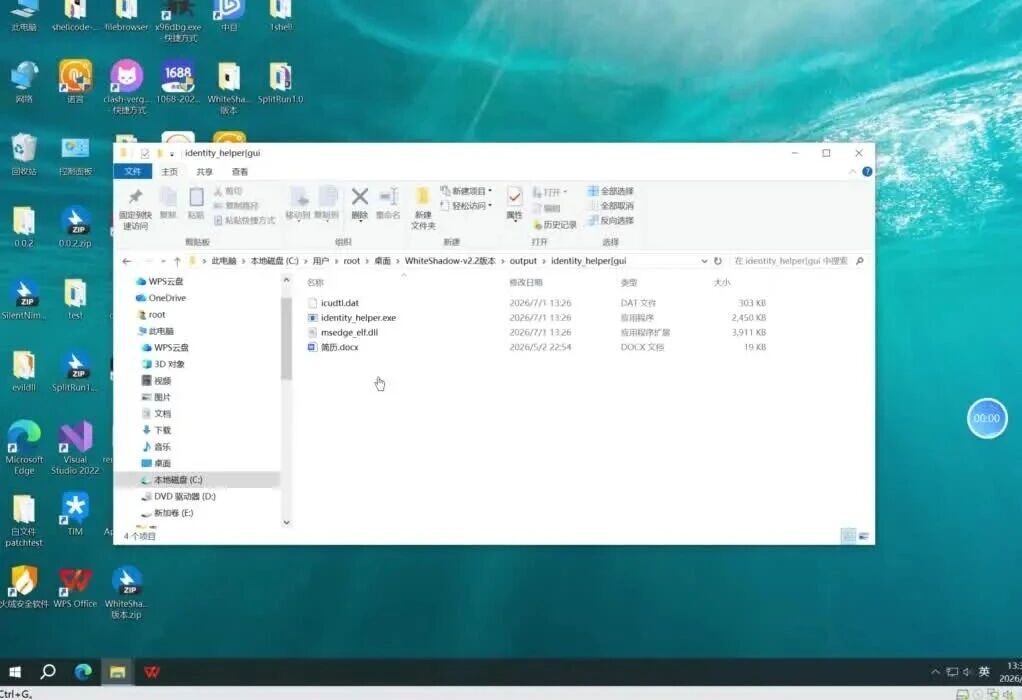This screenshot has height=700, width=1022.
Task: Sort by the Date modified column header
Action: click(525, 283)
